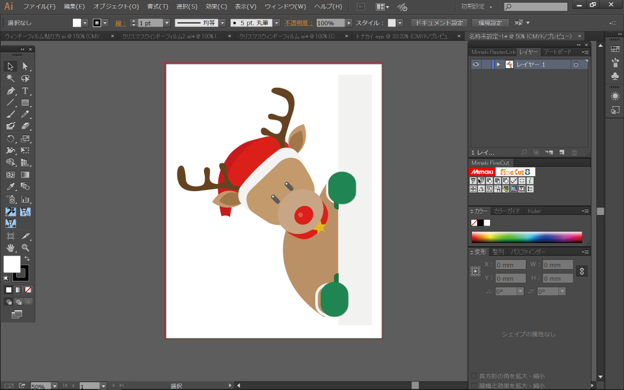
Task: Open stroke weight 1 pt dropdown
Action: pos(167,23)
